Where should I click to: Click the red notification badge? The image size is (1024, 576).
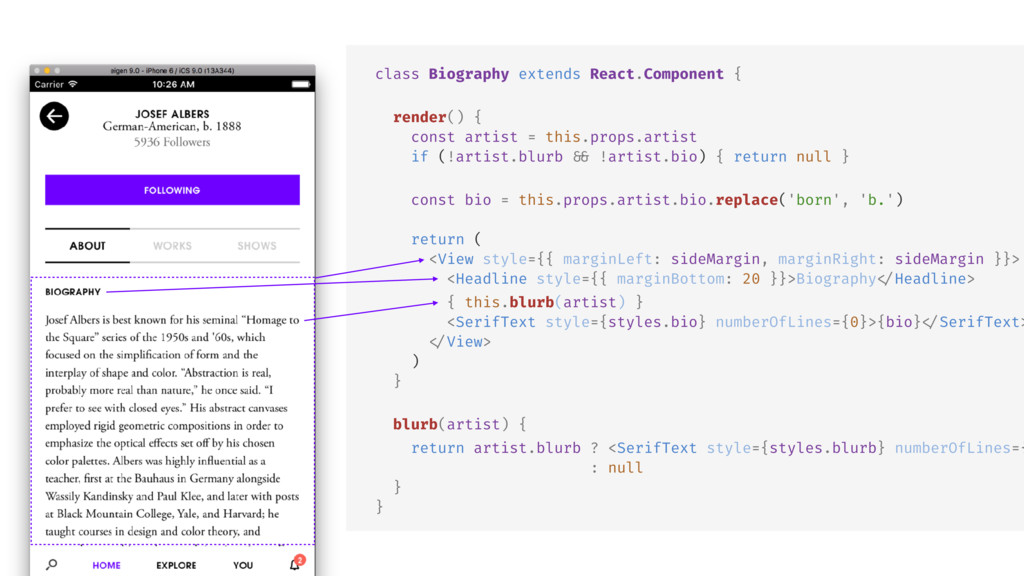coord(300,560)
